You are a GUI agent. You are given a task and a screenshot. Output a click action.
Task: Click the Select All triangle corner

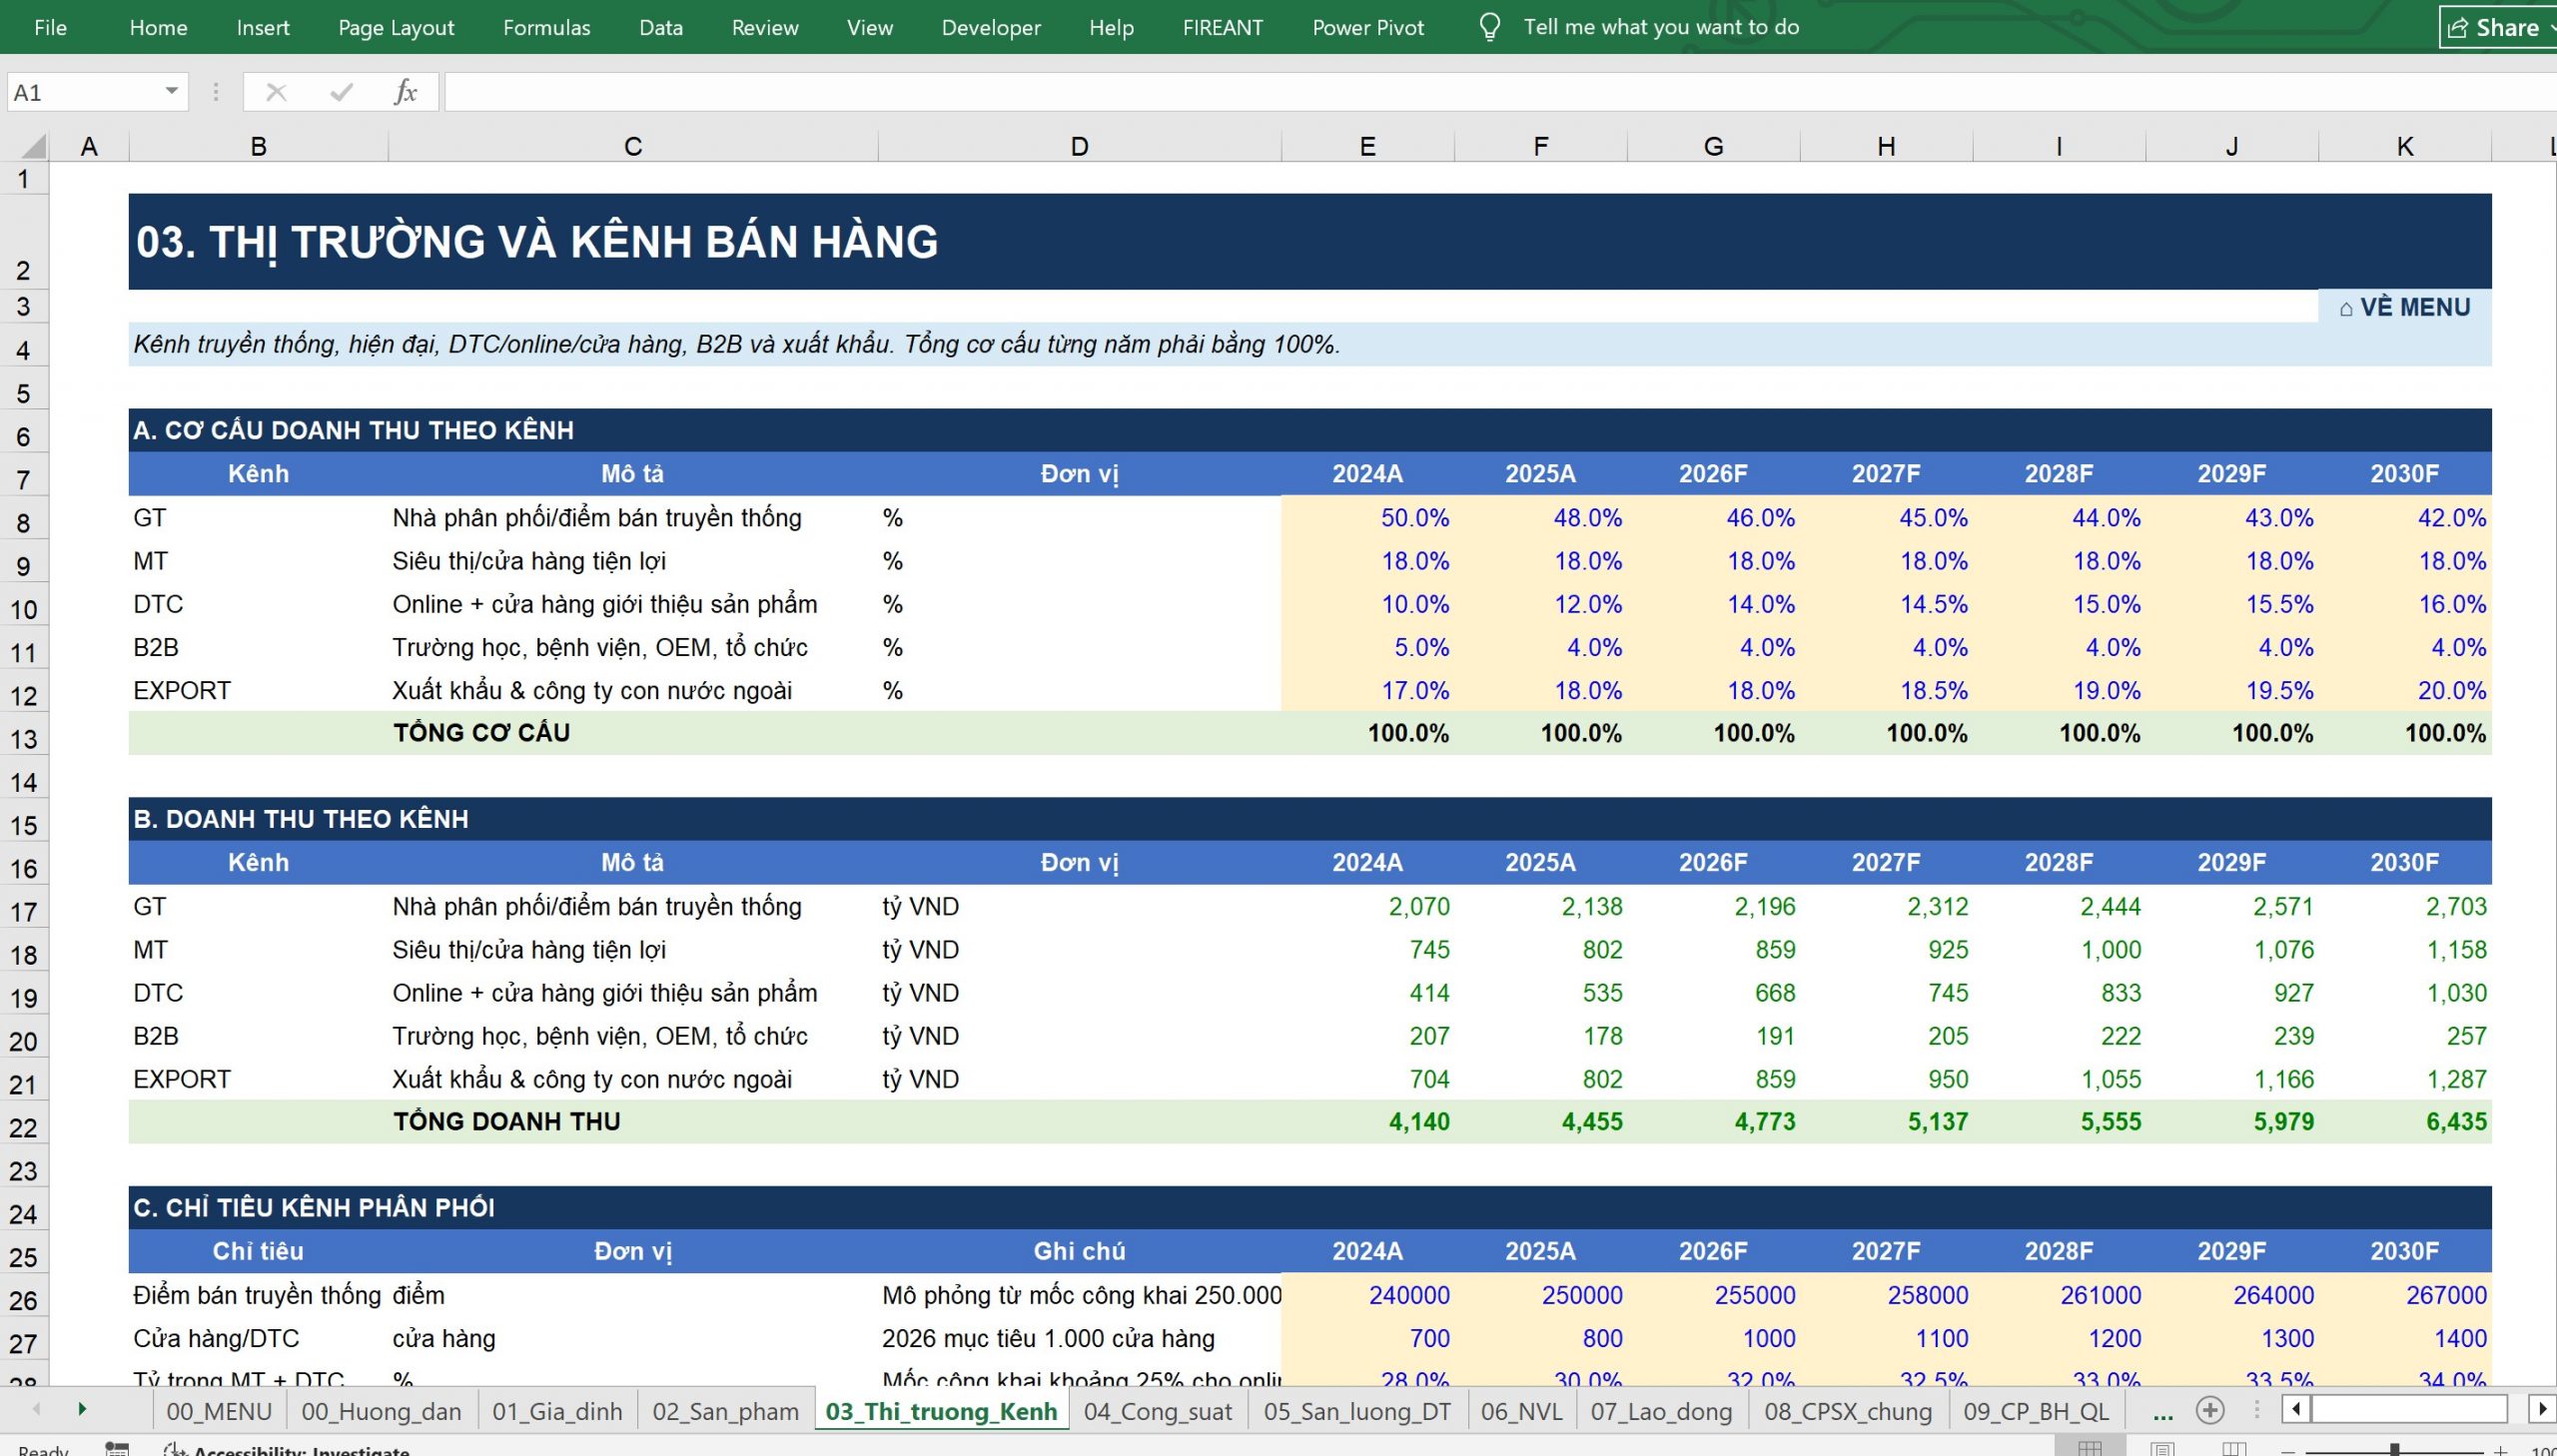point(32,146)
